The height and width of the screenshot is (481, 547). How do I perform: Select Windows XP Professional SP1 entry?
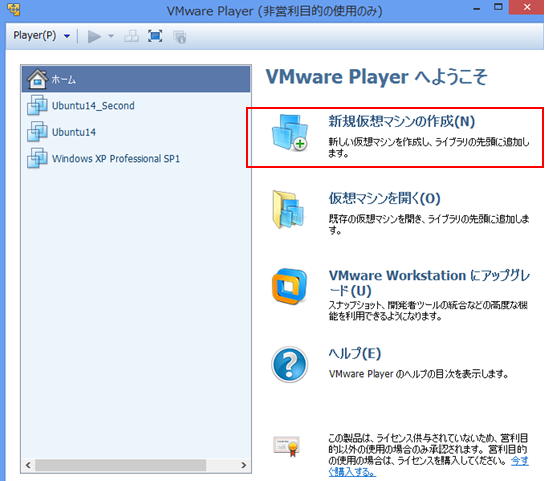click(136, 159)
